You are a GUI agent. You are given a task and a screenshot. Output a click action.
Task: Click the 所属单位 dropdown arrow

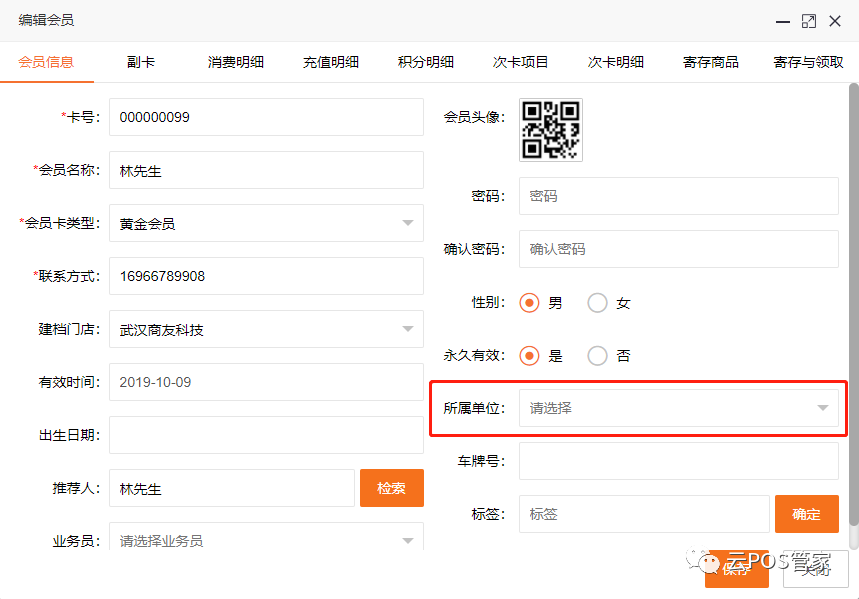(x=822, y=408)
